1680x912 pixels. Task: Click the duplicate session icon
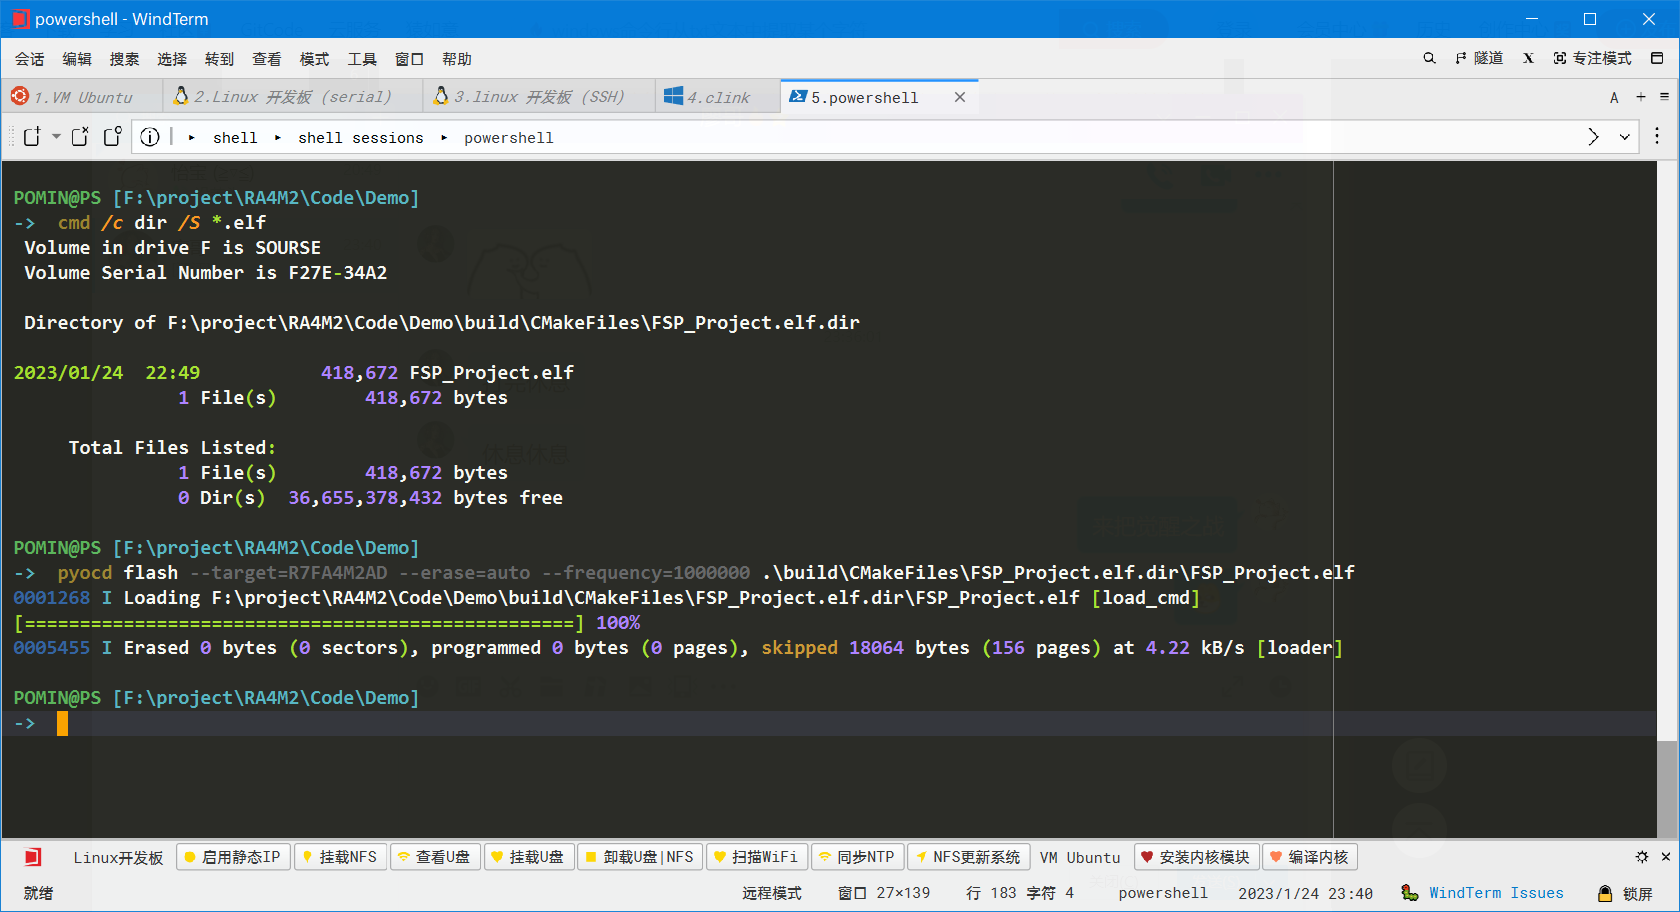click(80, 137)
